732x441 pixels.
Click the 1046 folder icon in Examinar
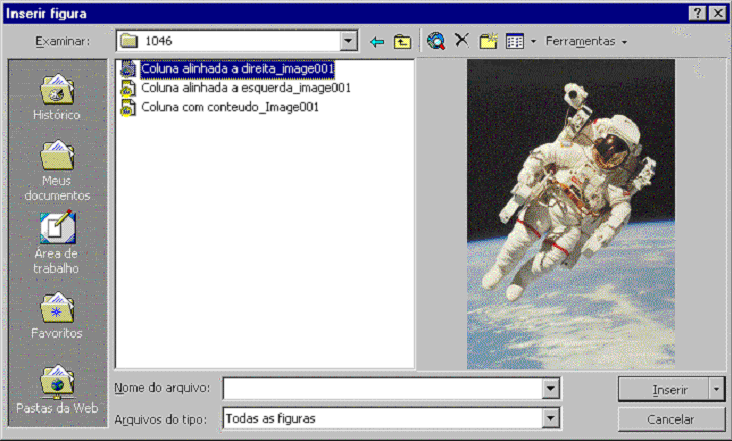coord(129,41)
